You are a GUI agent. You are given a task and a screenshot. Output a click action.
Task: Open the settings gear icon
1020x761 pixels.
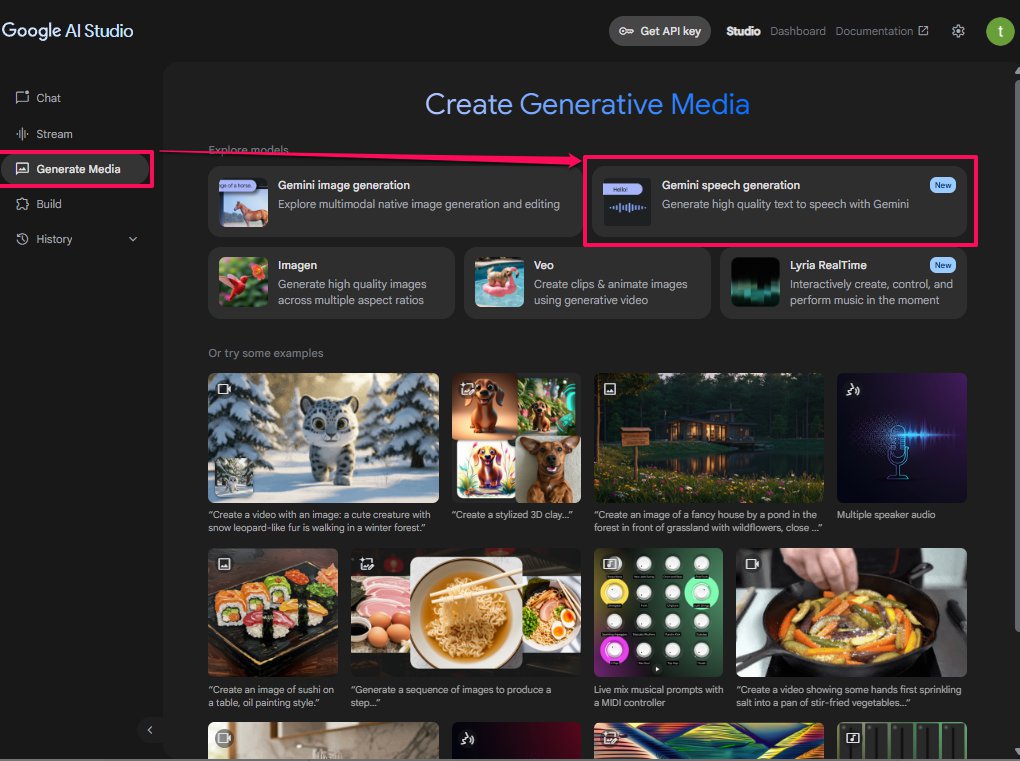coord(958,31)
